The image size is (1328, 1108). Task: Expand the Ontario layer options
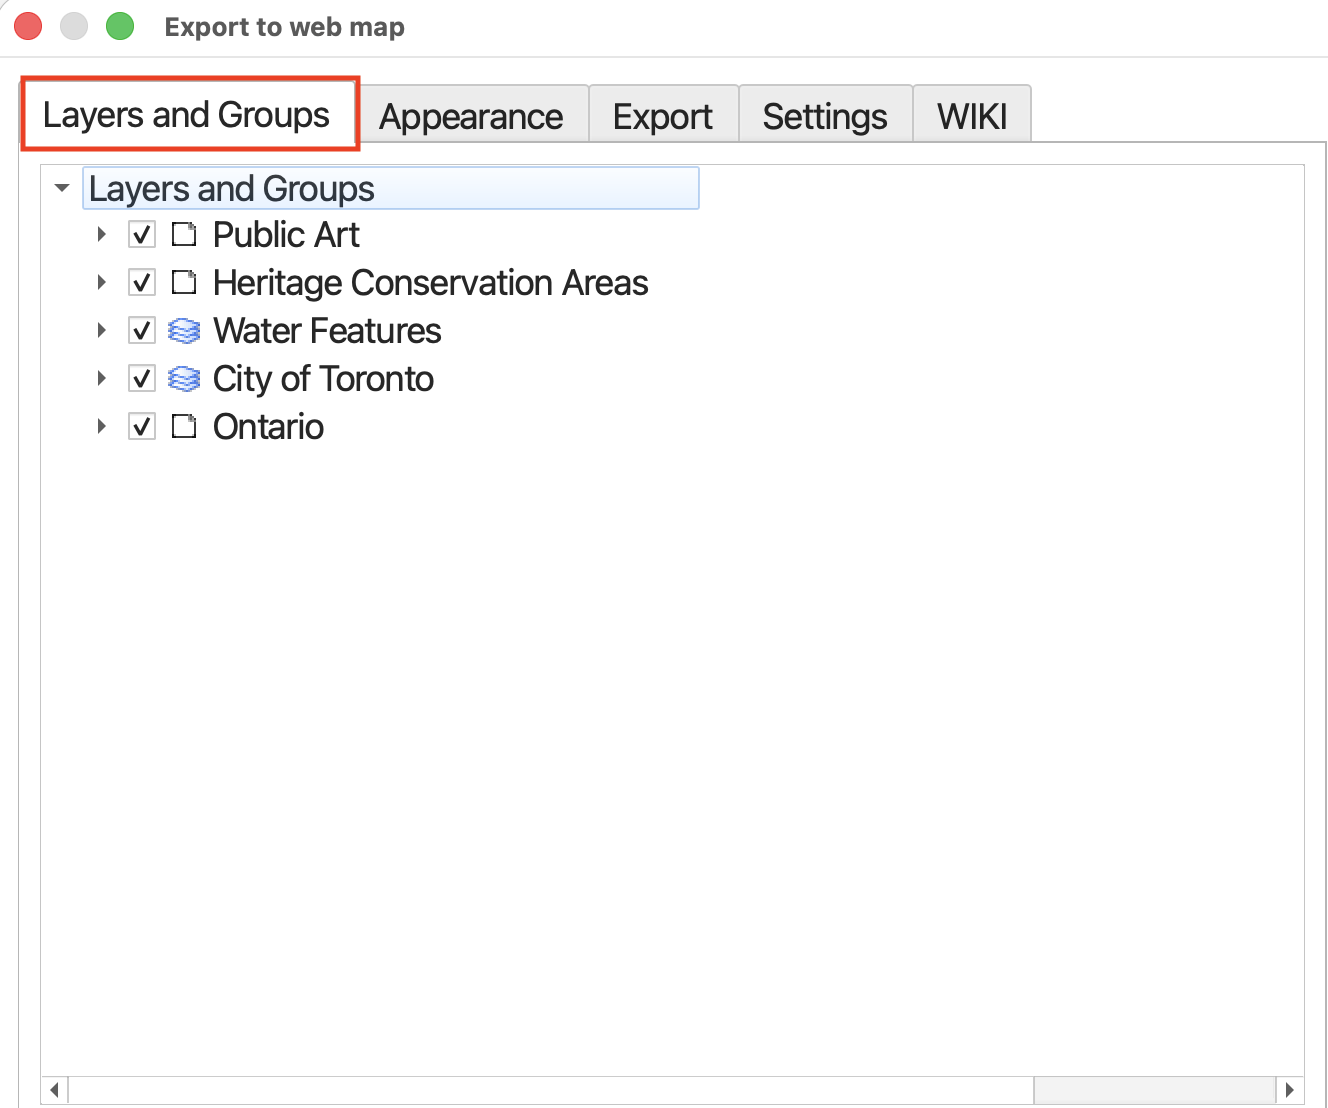tap(101, 427)
